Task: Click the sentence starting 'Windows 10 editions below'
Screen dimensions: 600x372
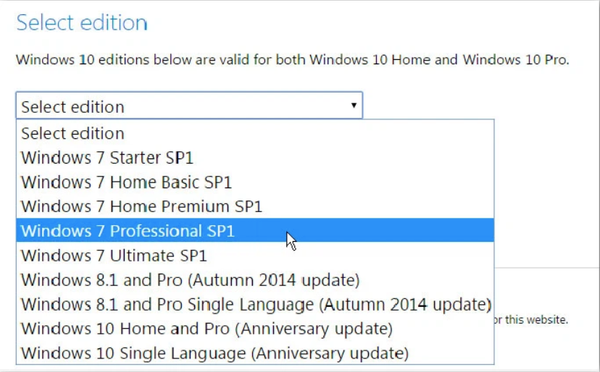Action: tap(292, 60)
